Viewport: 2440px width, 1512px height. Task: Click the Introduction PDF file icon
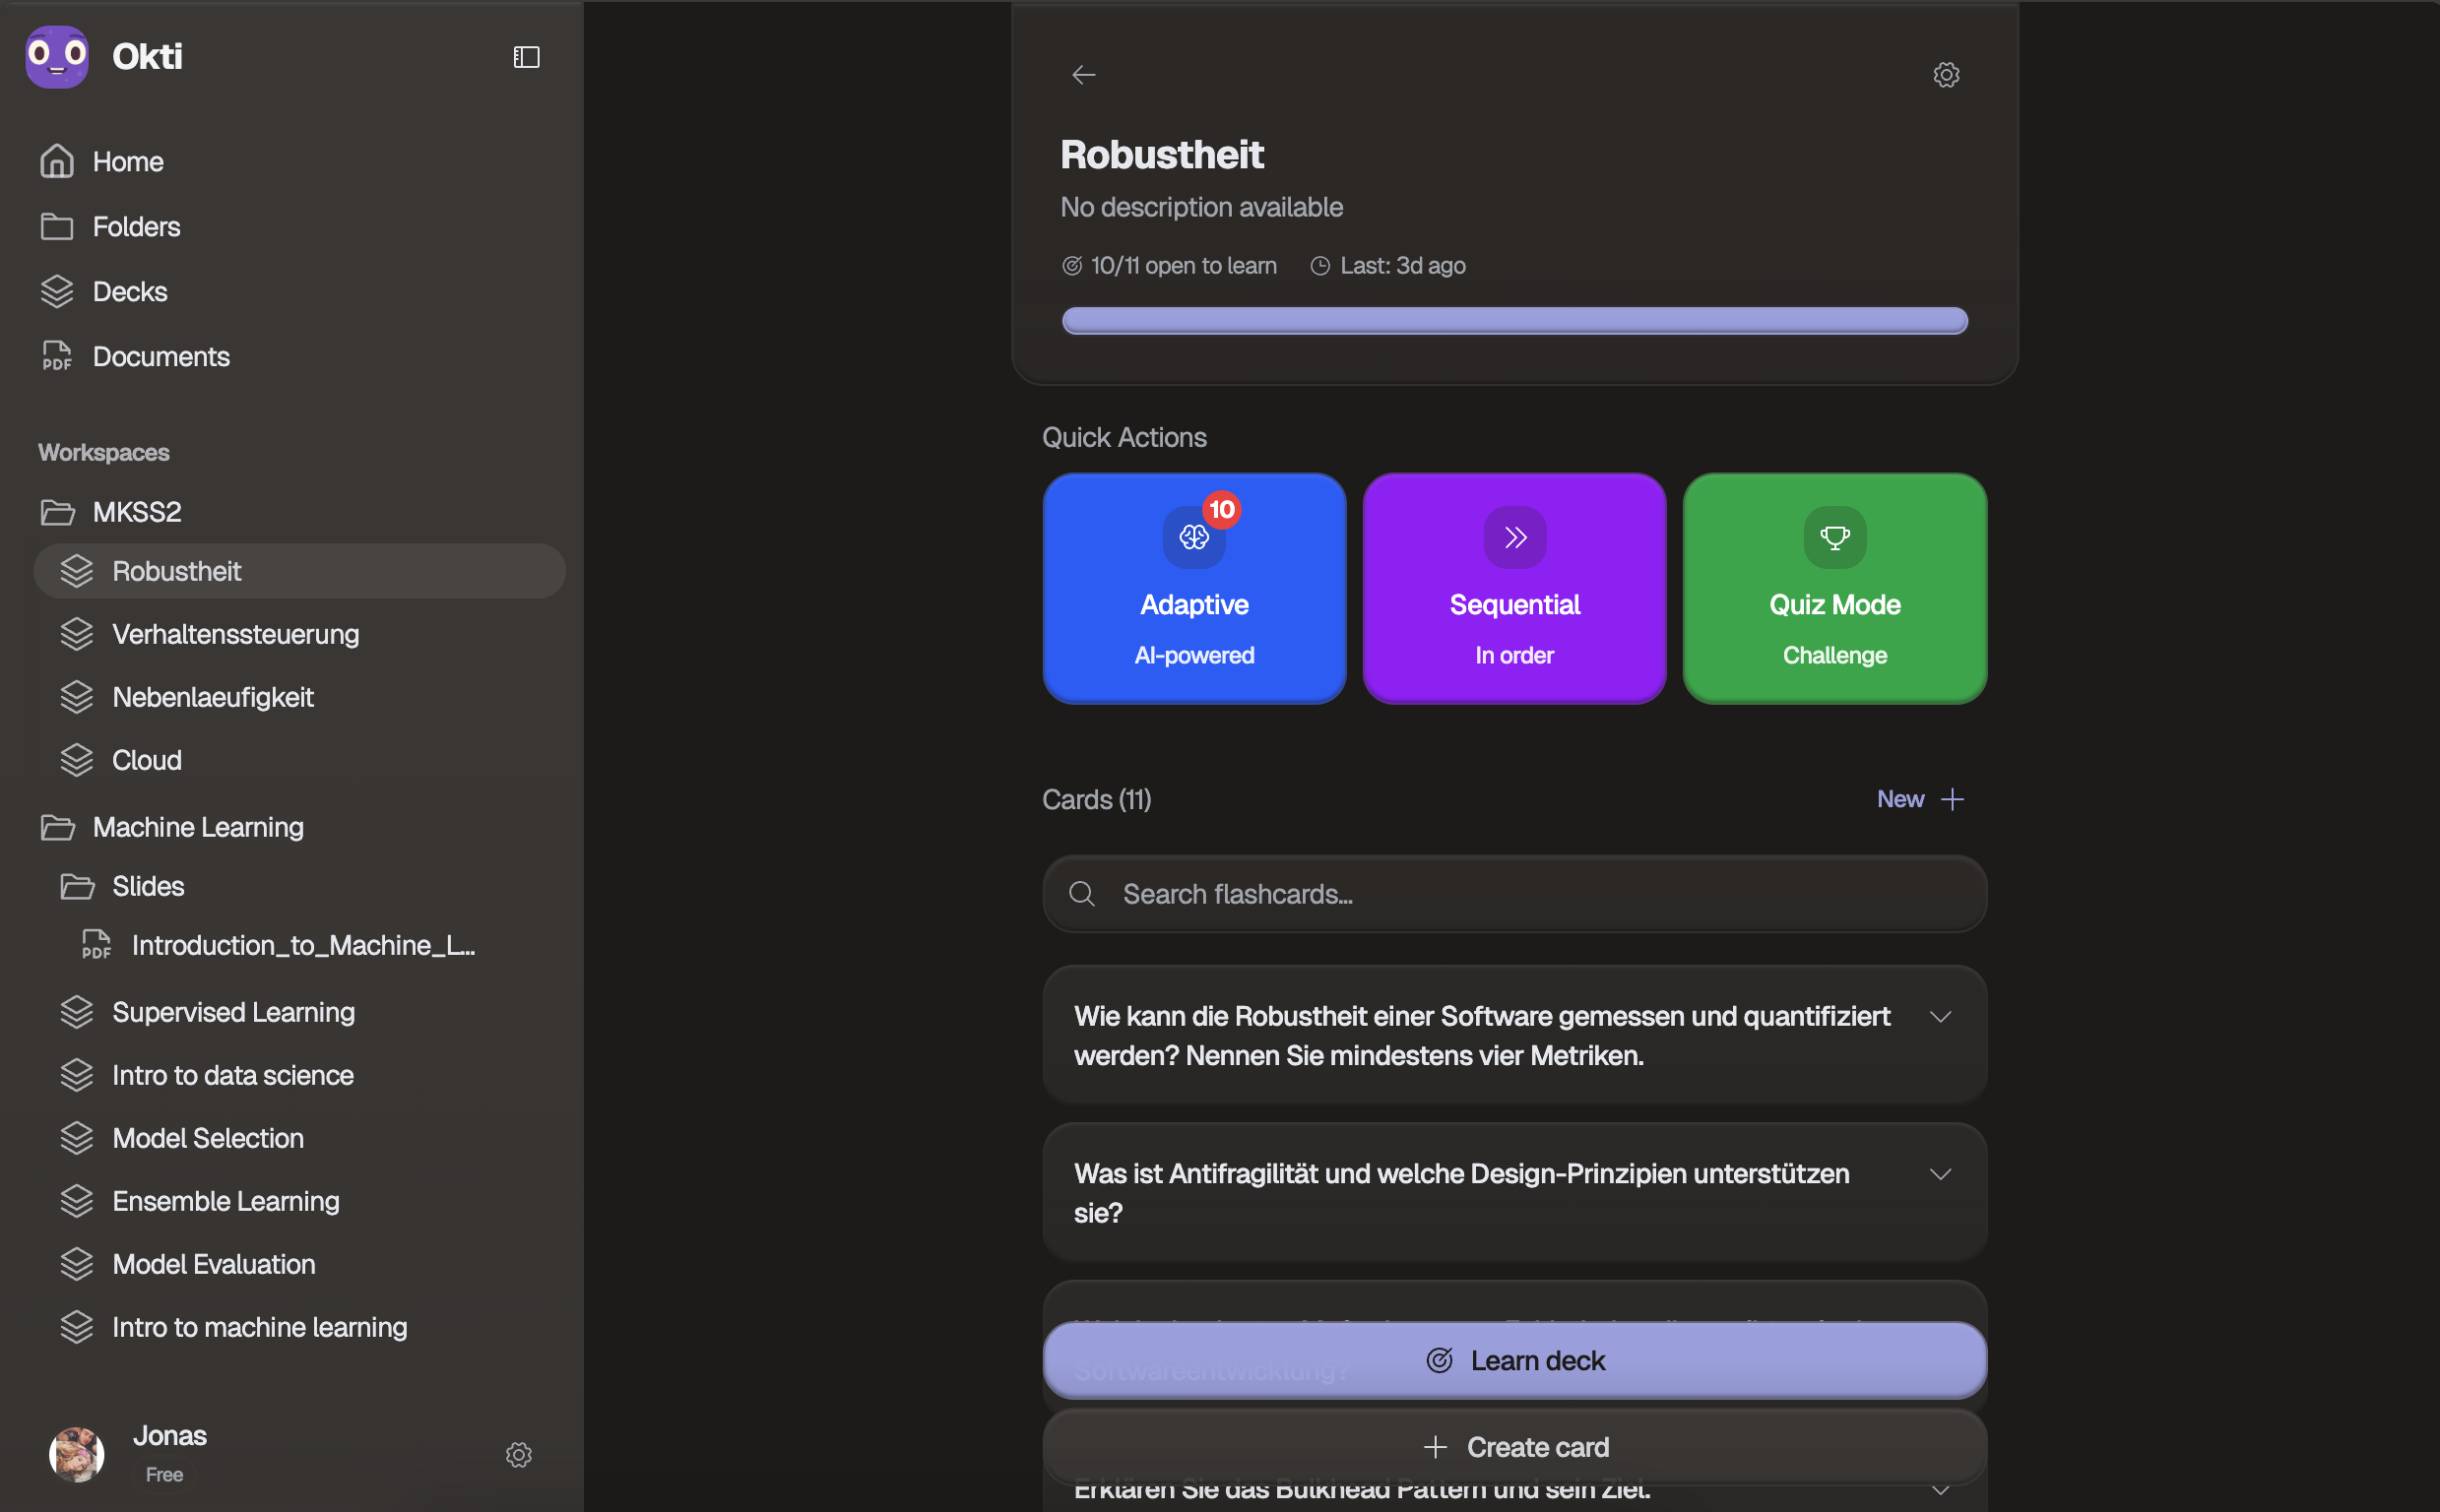point(96,945)
